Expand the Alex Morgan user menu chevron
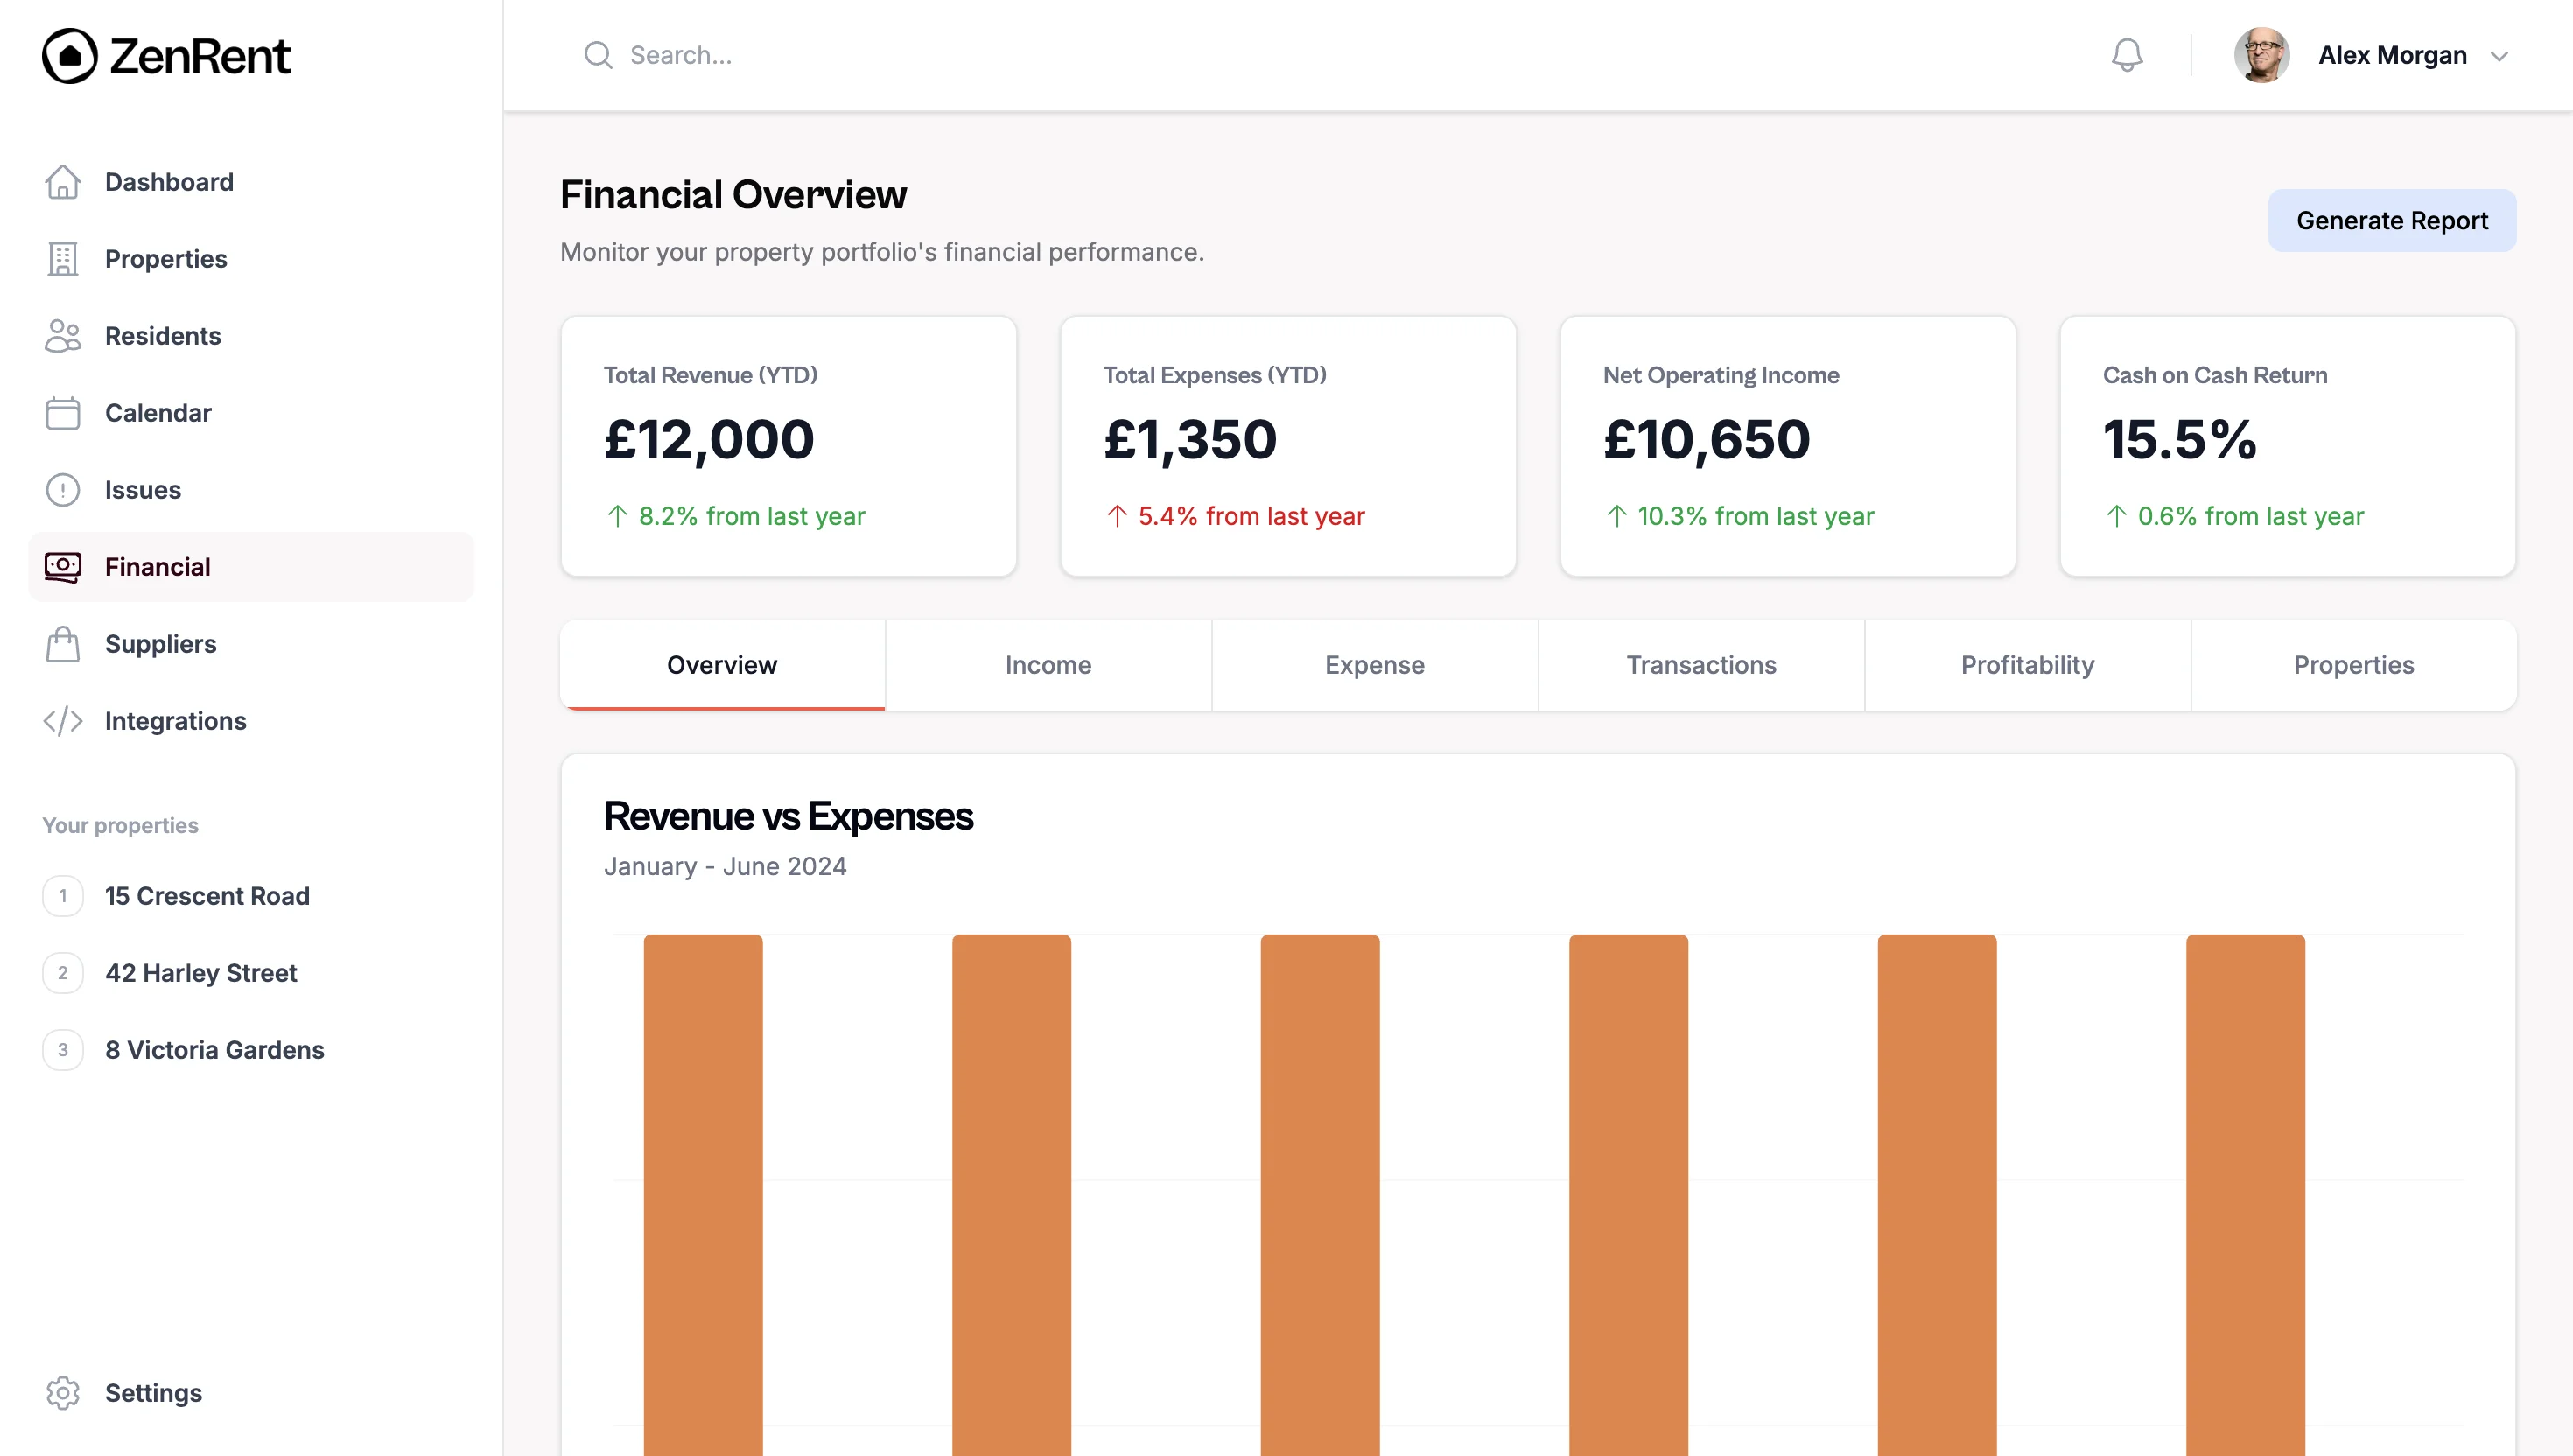 pos(2499,56)
